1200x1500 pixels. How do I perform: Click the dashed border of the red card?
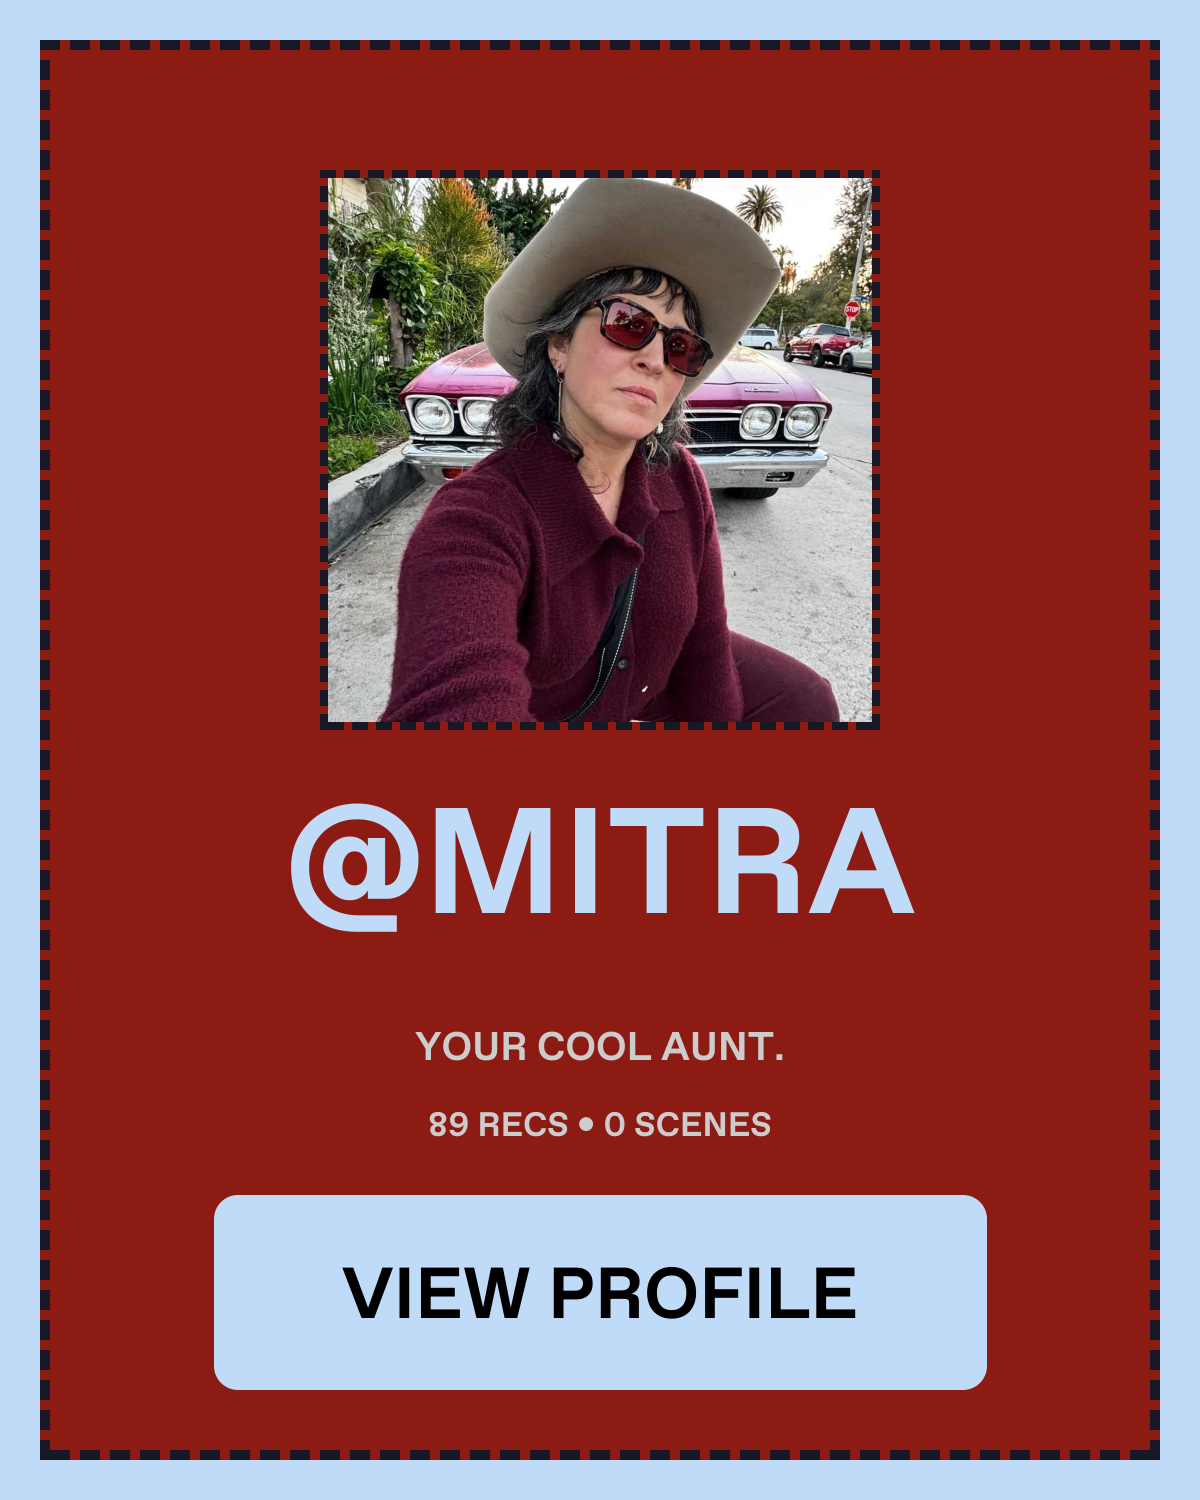[x=600, y=45]
